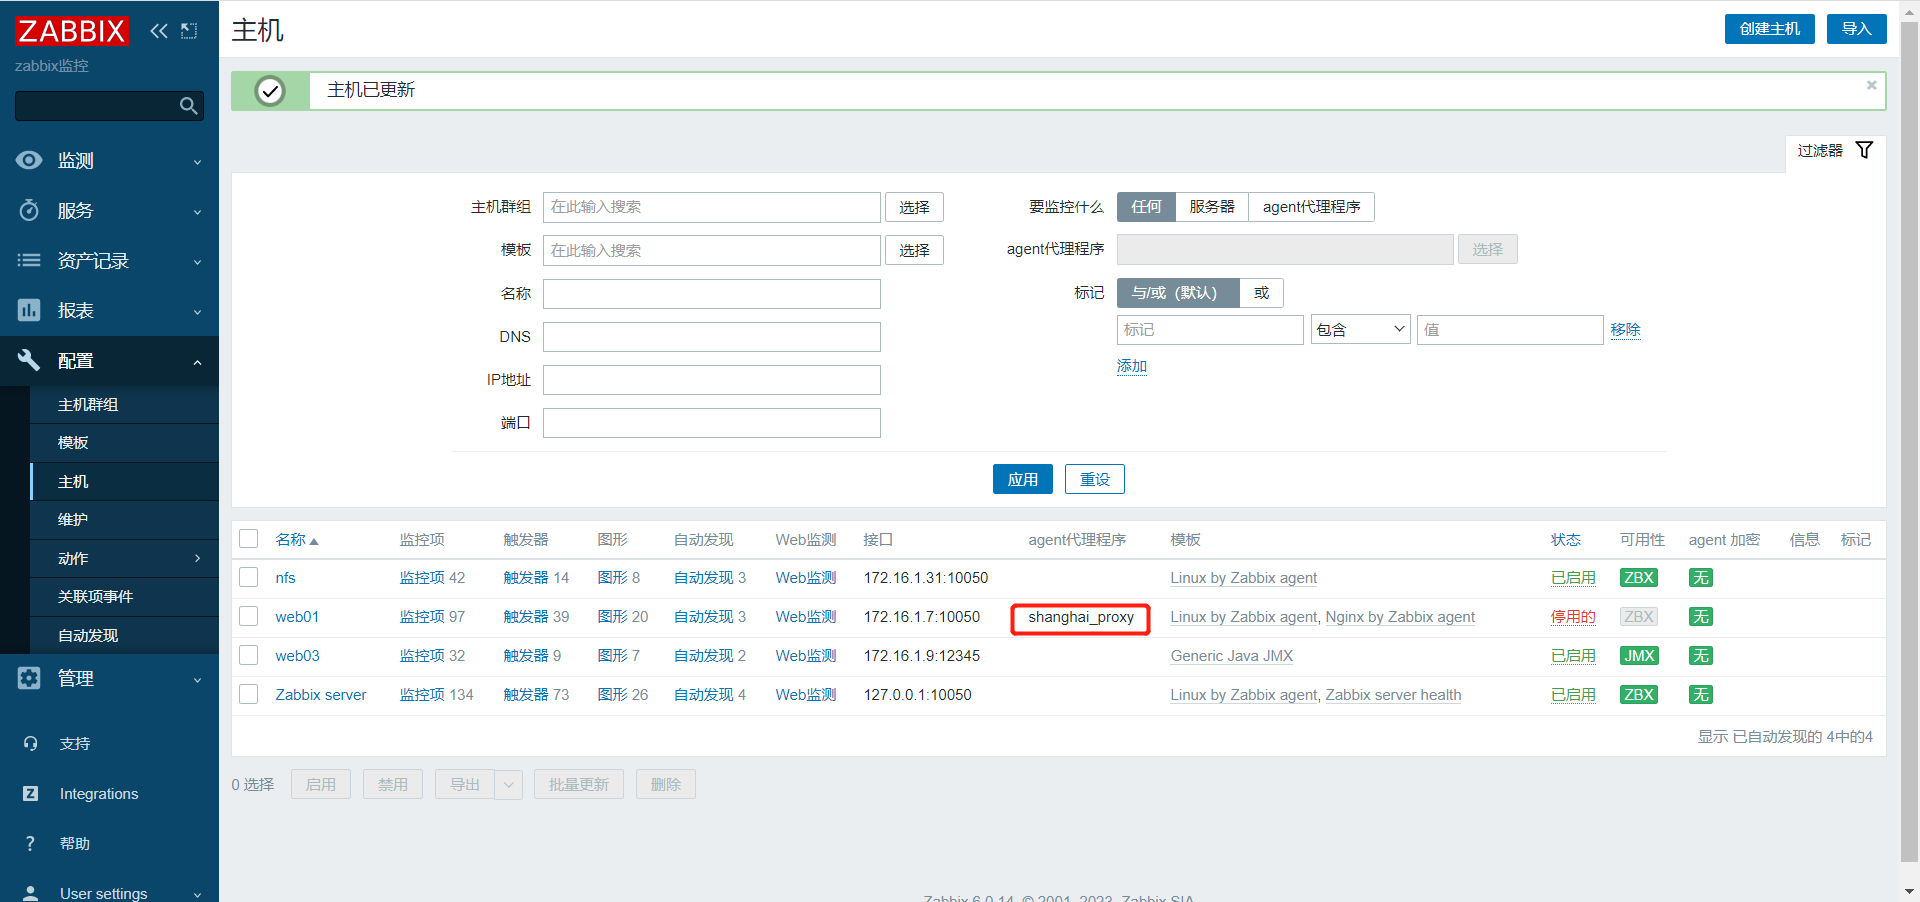Click encryption 无 badge for Zabbix server row
Screen dimensions: 1920x902
(1700, 695)
